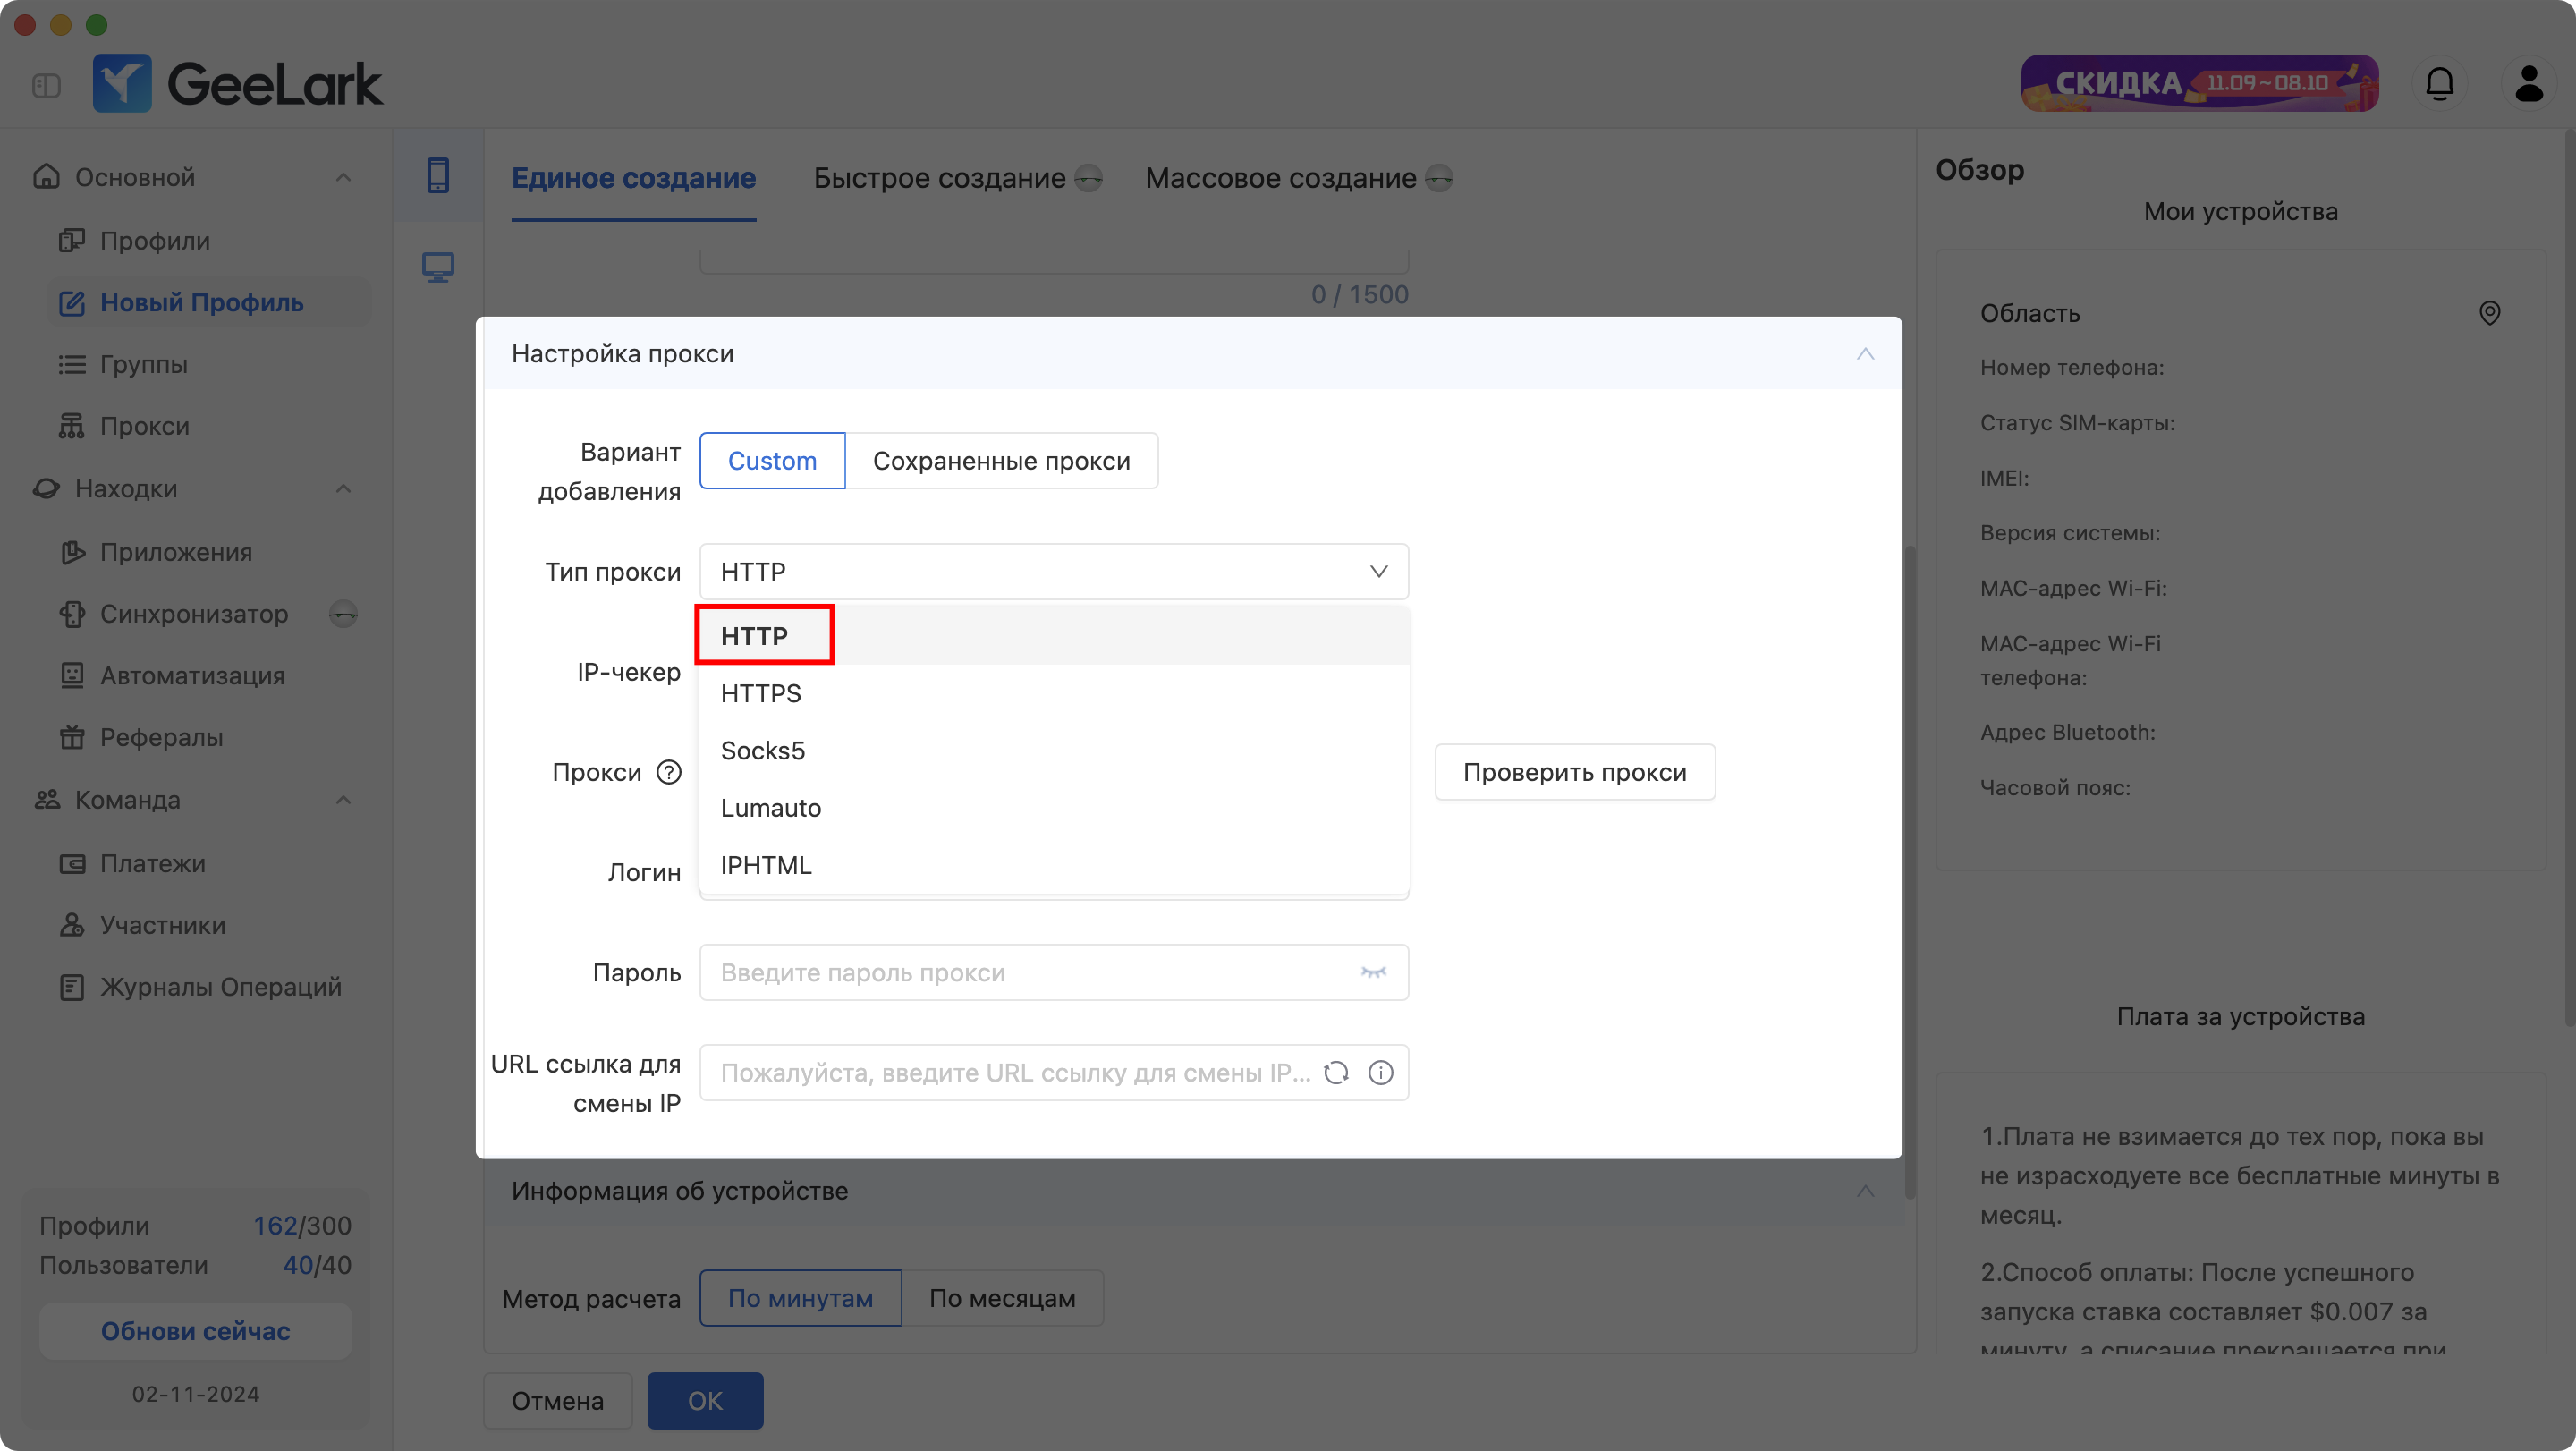Click the Мои устройства heading
The height and width of the screenshot is (1451, 2576).
(2240, 212)
